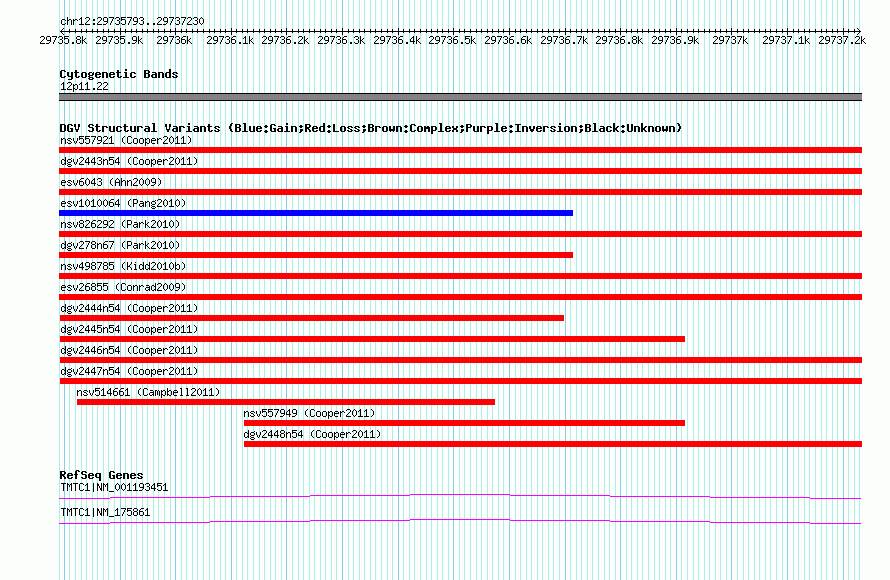Click the red bar under dgv2448n54
890x580 pixels.
[x=553, y=444]
